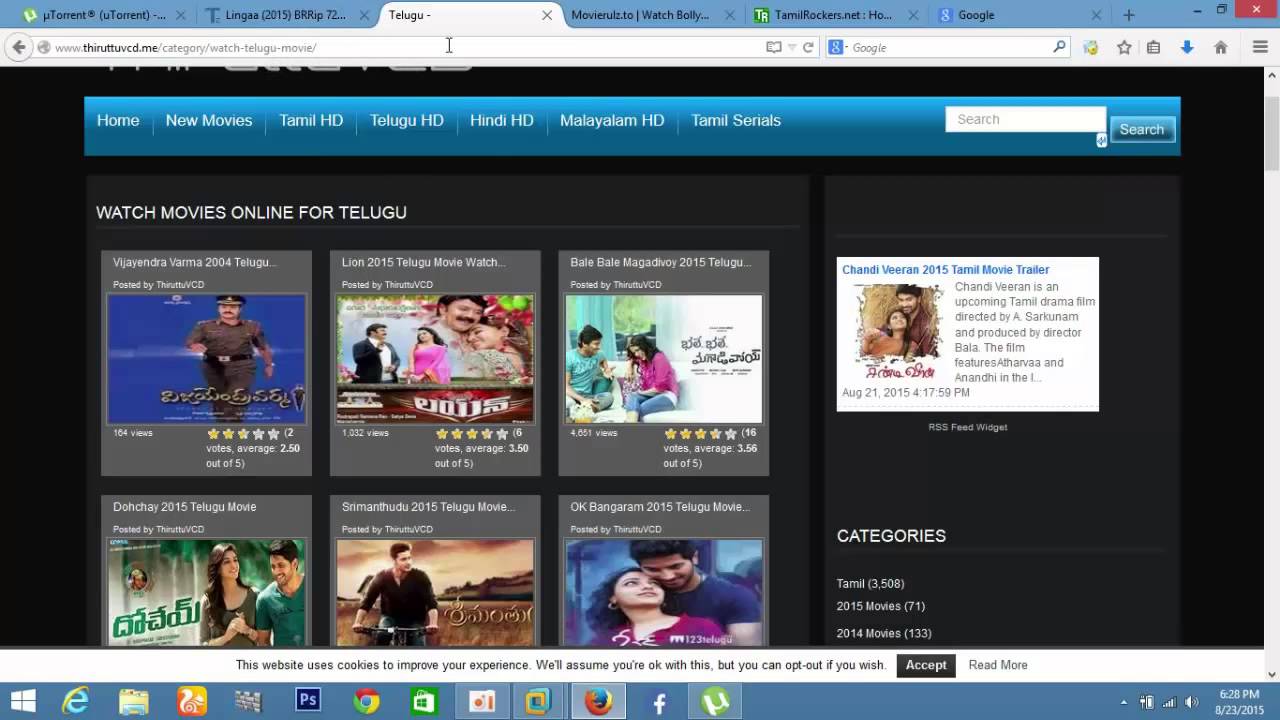Click the Google search box in toolbar
This screenshot has height=720, width=1280.
point(950,47)
